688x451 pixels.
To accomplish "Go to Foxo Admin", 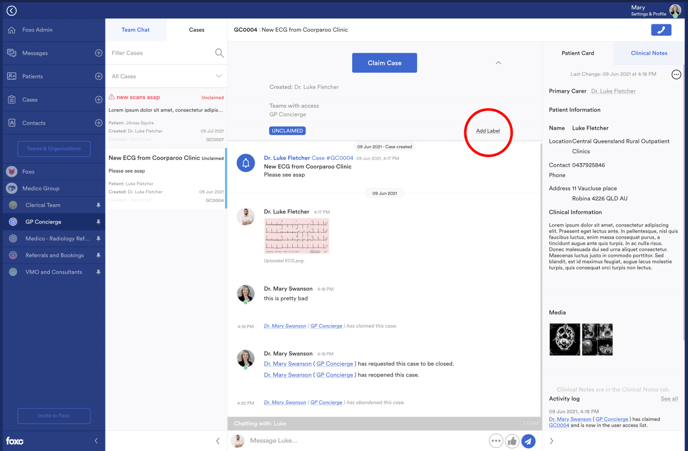I will coord(37,30).
